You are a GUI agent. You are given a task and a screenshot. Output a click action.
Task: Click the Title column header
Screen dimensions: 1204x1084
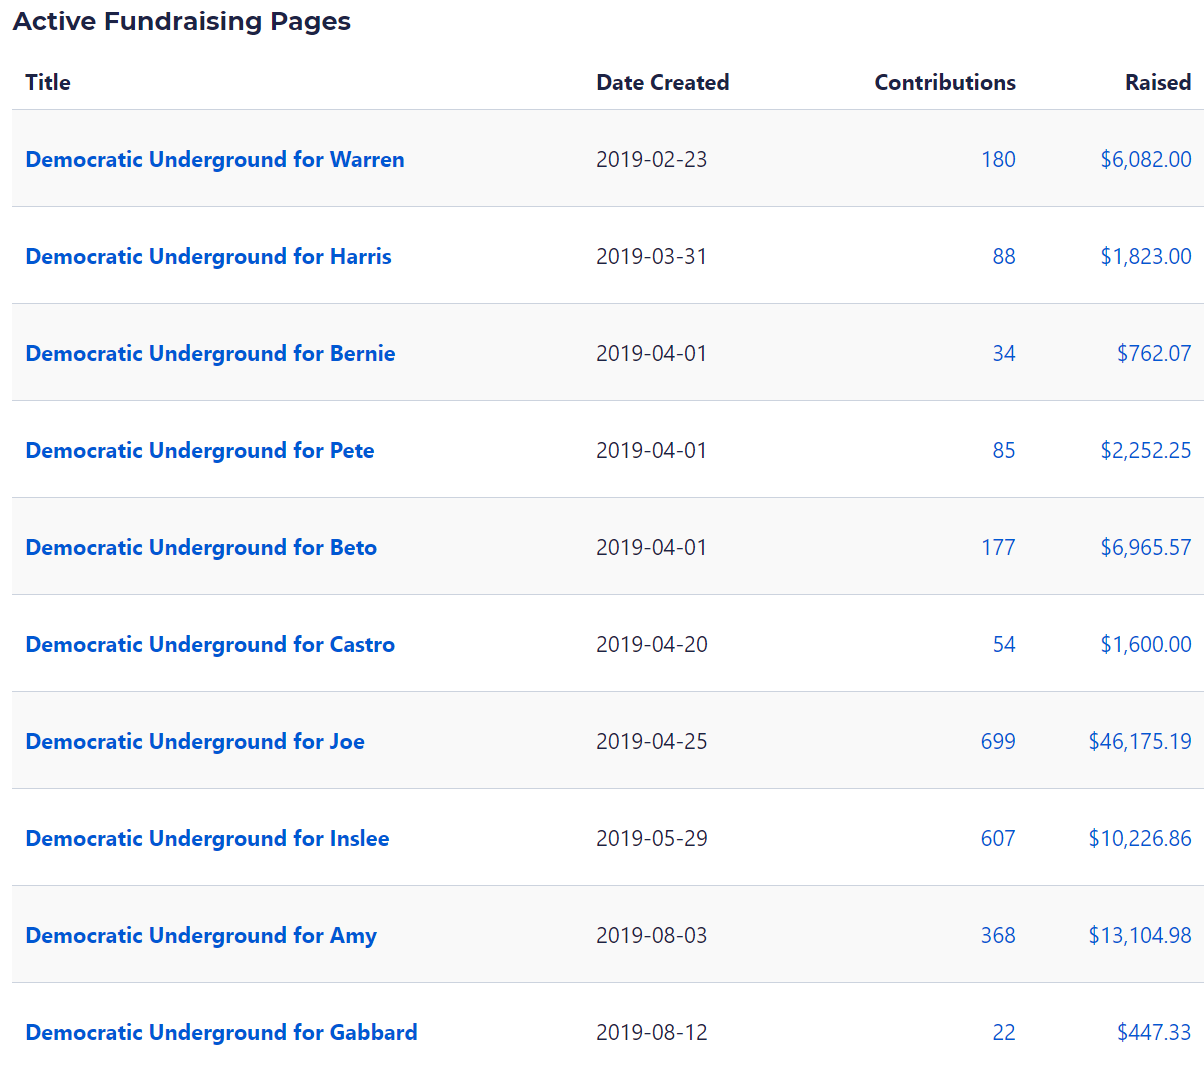(x=48, y=83)
